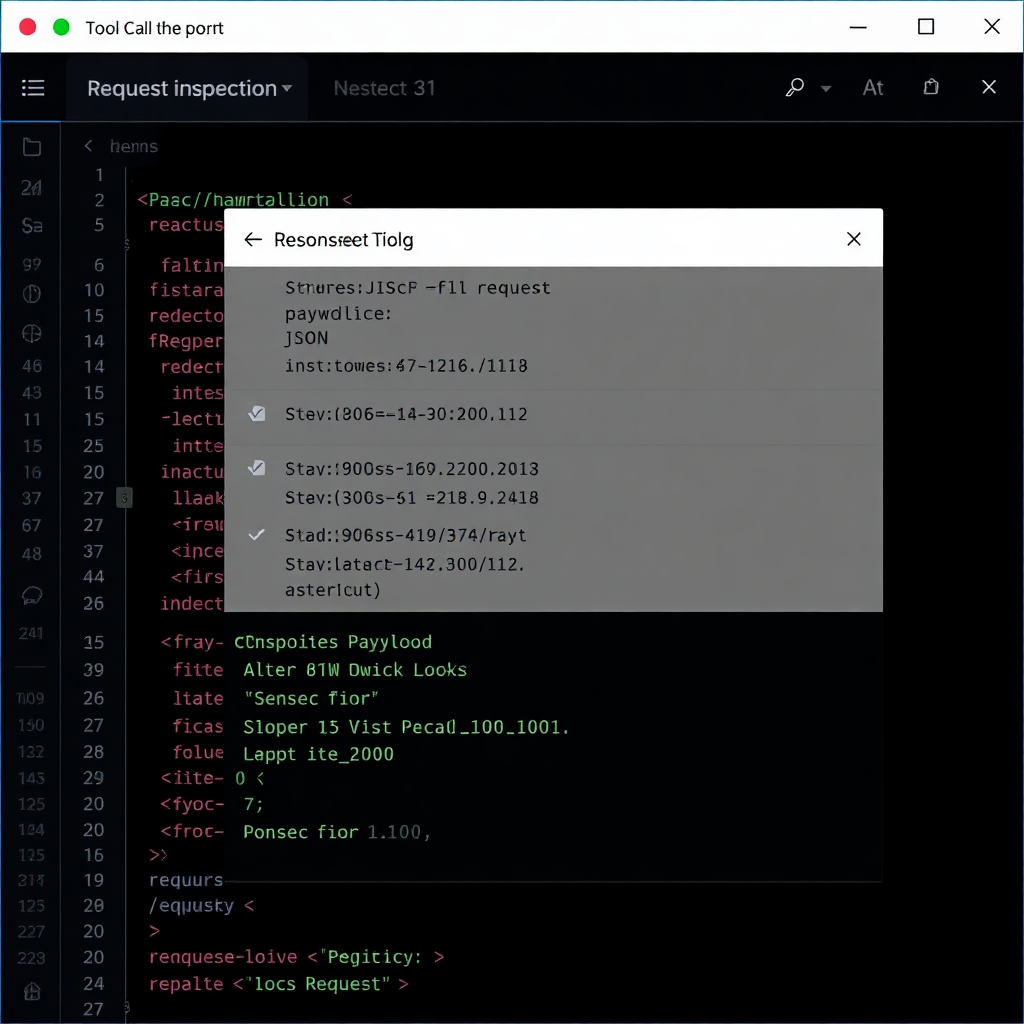The height and width of the screenshot is (1024, 1024).
Task: Click the 24 sidebar item
Action: 31,188
